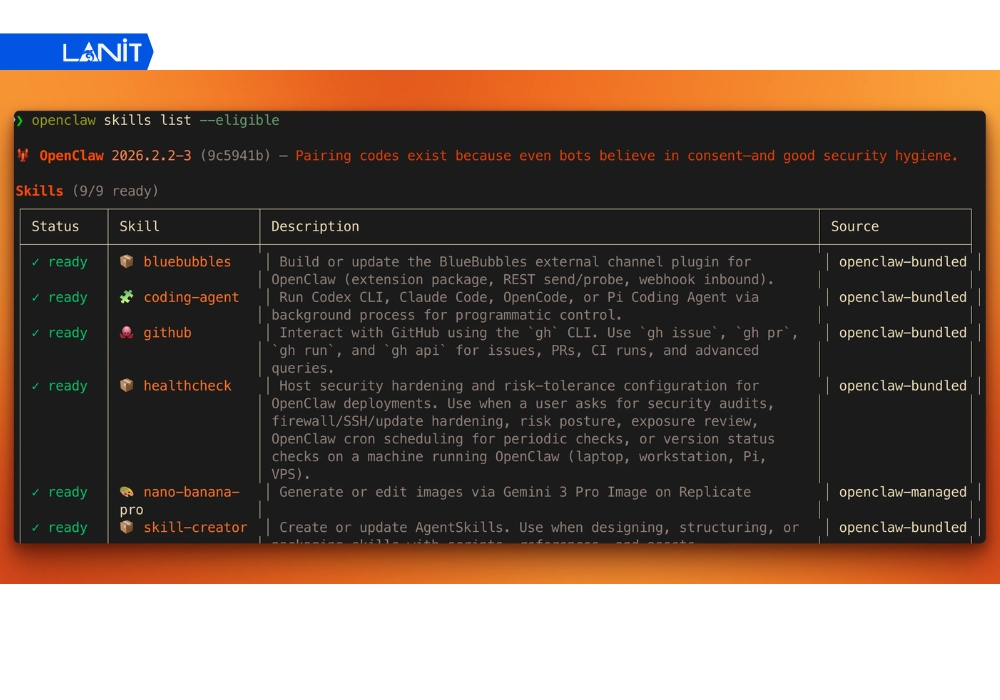Click the 'Host security hardening' description
This screenshot has height=700, width=1000.
[523, 430]
